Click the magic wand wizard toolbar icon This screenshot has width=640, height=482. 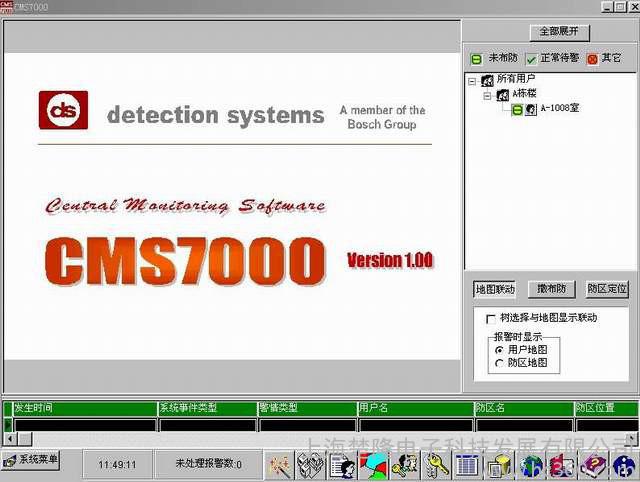(280, 465)
